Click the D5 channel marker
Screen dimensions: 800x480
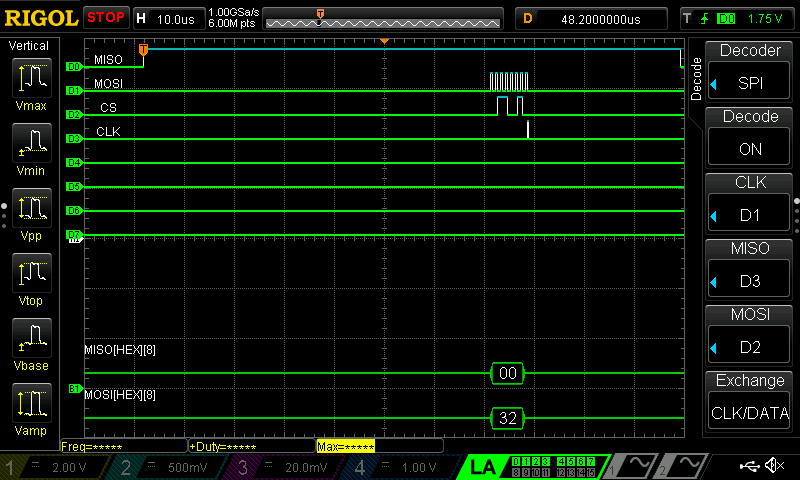click(74, 186)
